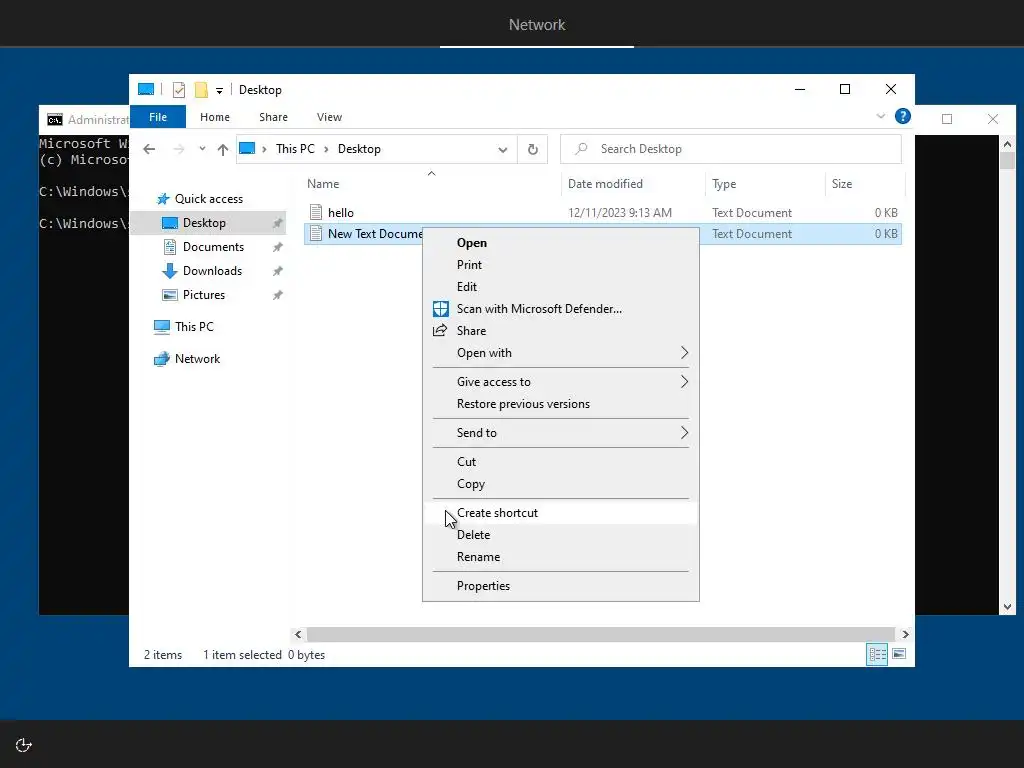Expand the ribbon using the chevron

point(880,116)
